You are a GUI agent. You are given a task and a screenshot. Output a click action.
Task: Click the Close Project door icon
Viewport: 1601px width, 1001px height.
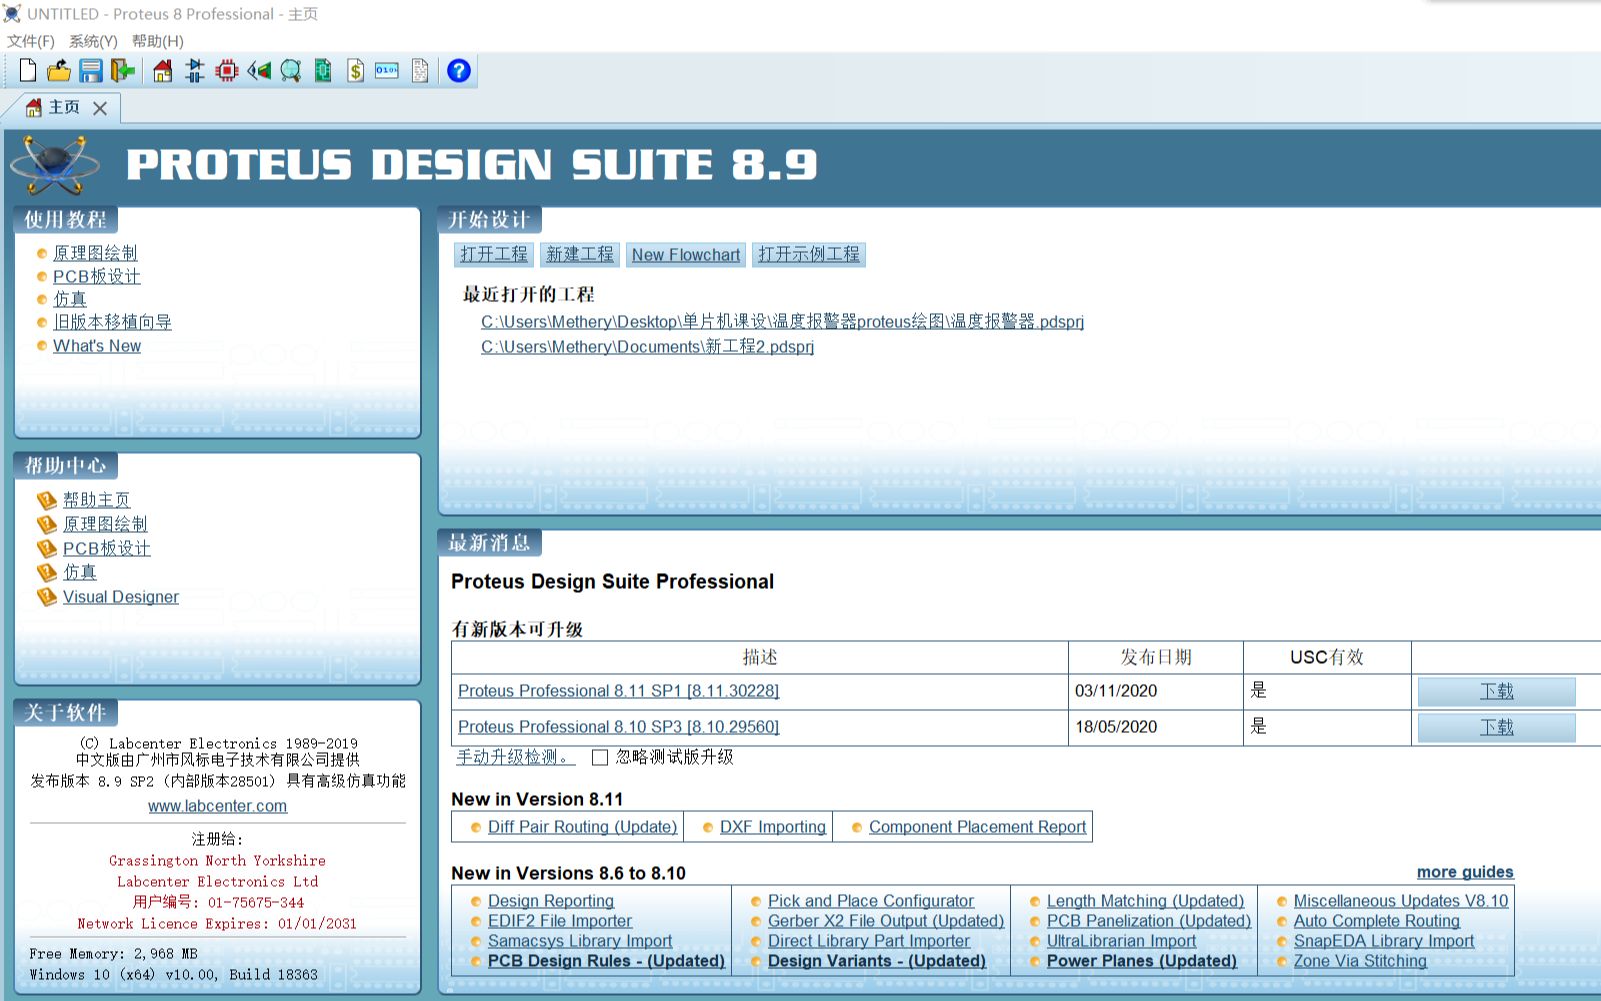[123, 71]
